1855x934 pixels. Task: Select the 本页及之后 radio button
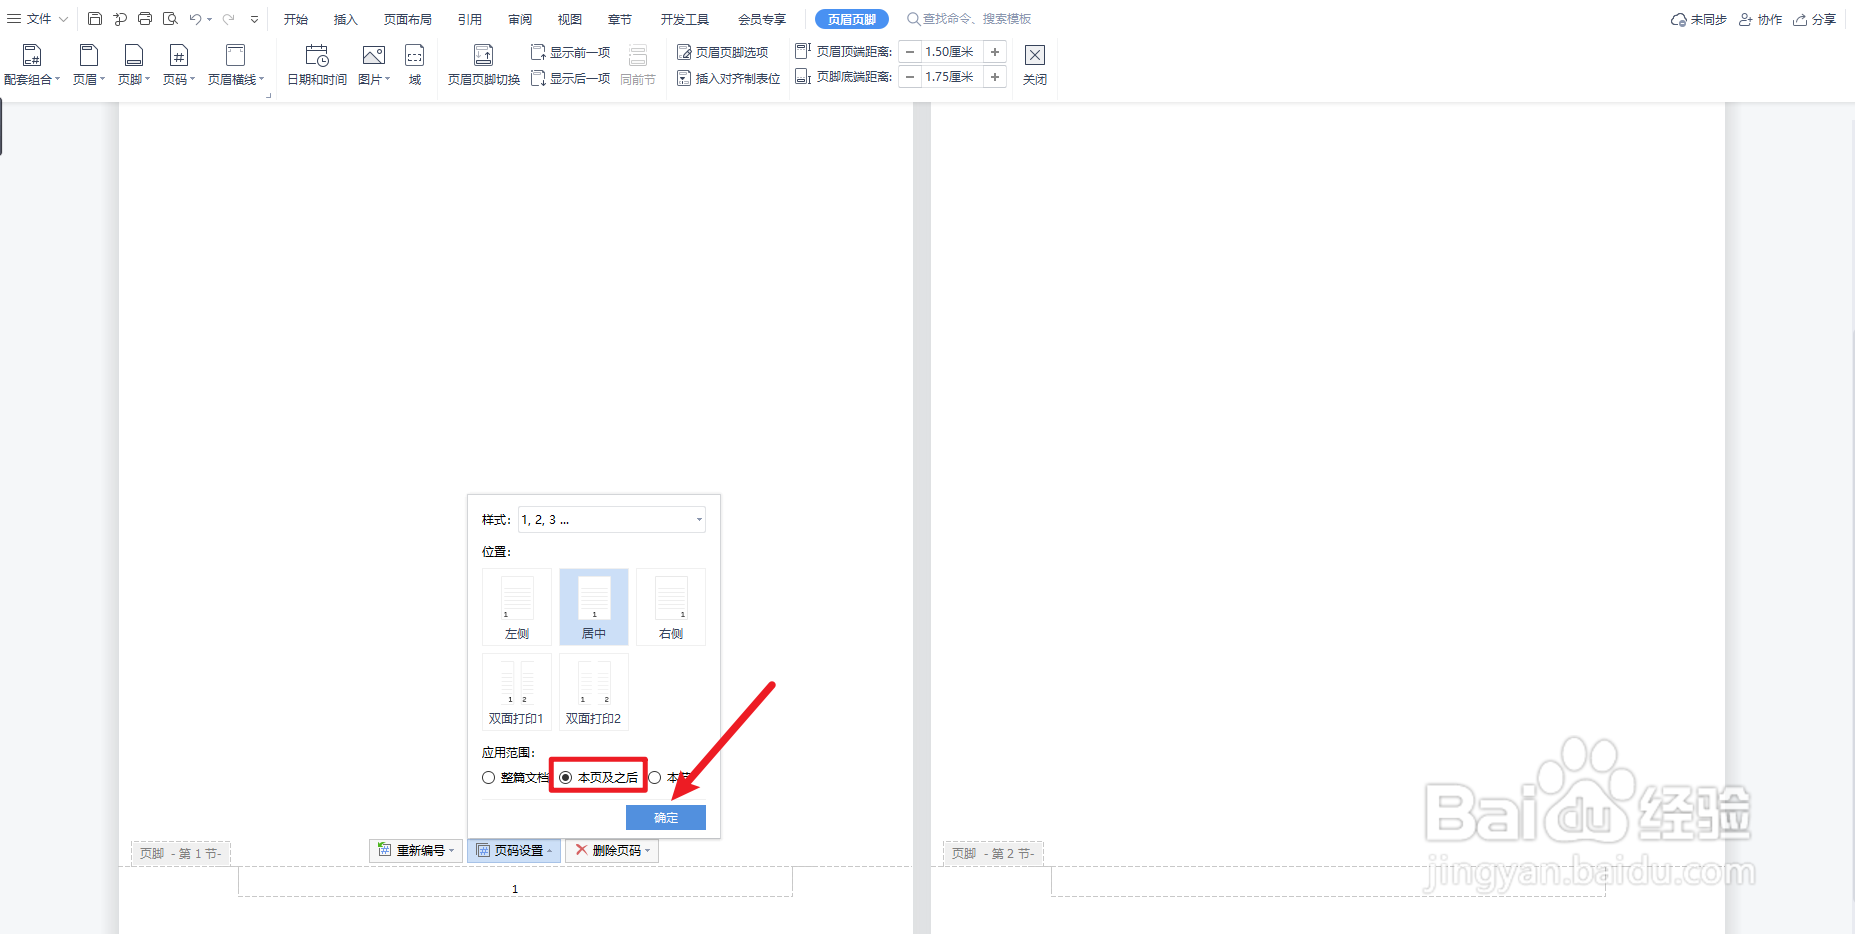click(x=566, y=778)
